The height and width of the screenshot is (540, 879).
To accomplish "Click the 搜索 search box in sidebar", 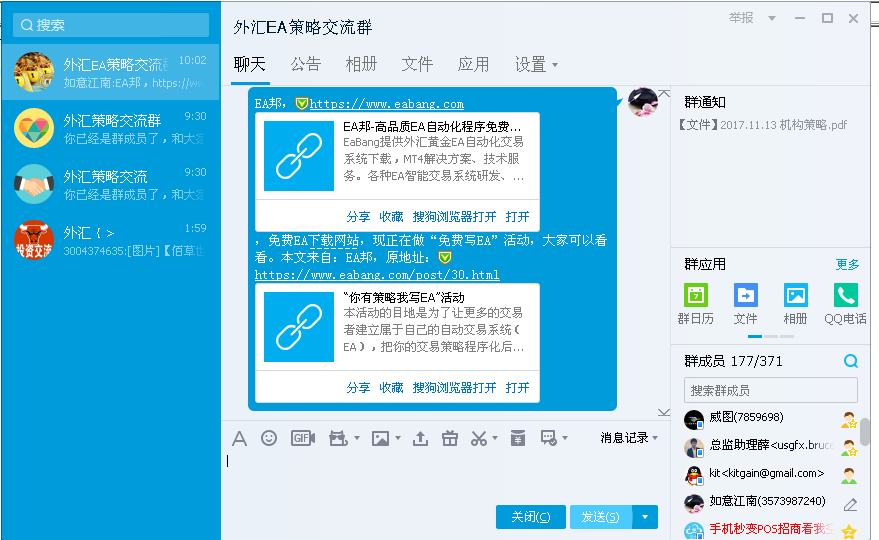I will (x=111, y=25).
